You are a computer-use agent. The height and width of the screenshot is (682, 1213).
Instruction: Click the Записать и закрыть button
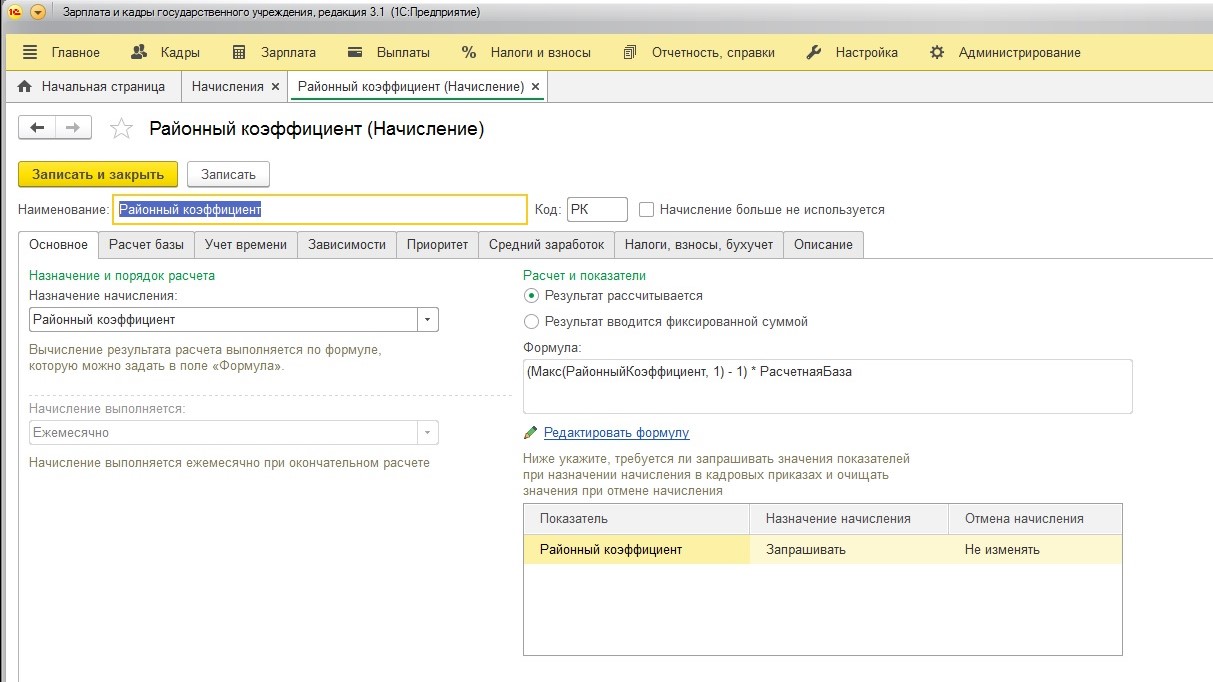(98, 174)
